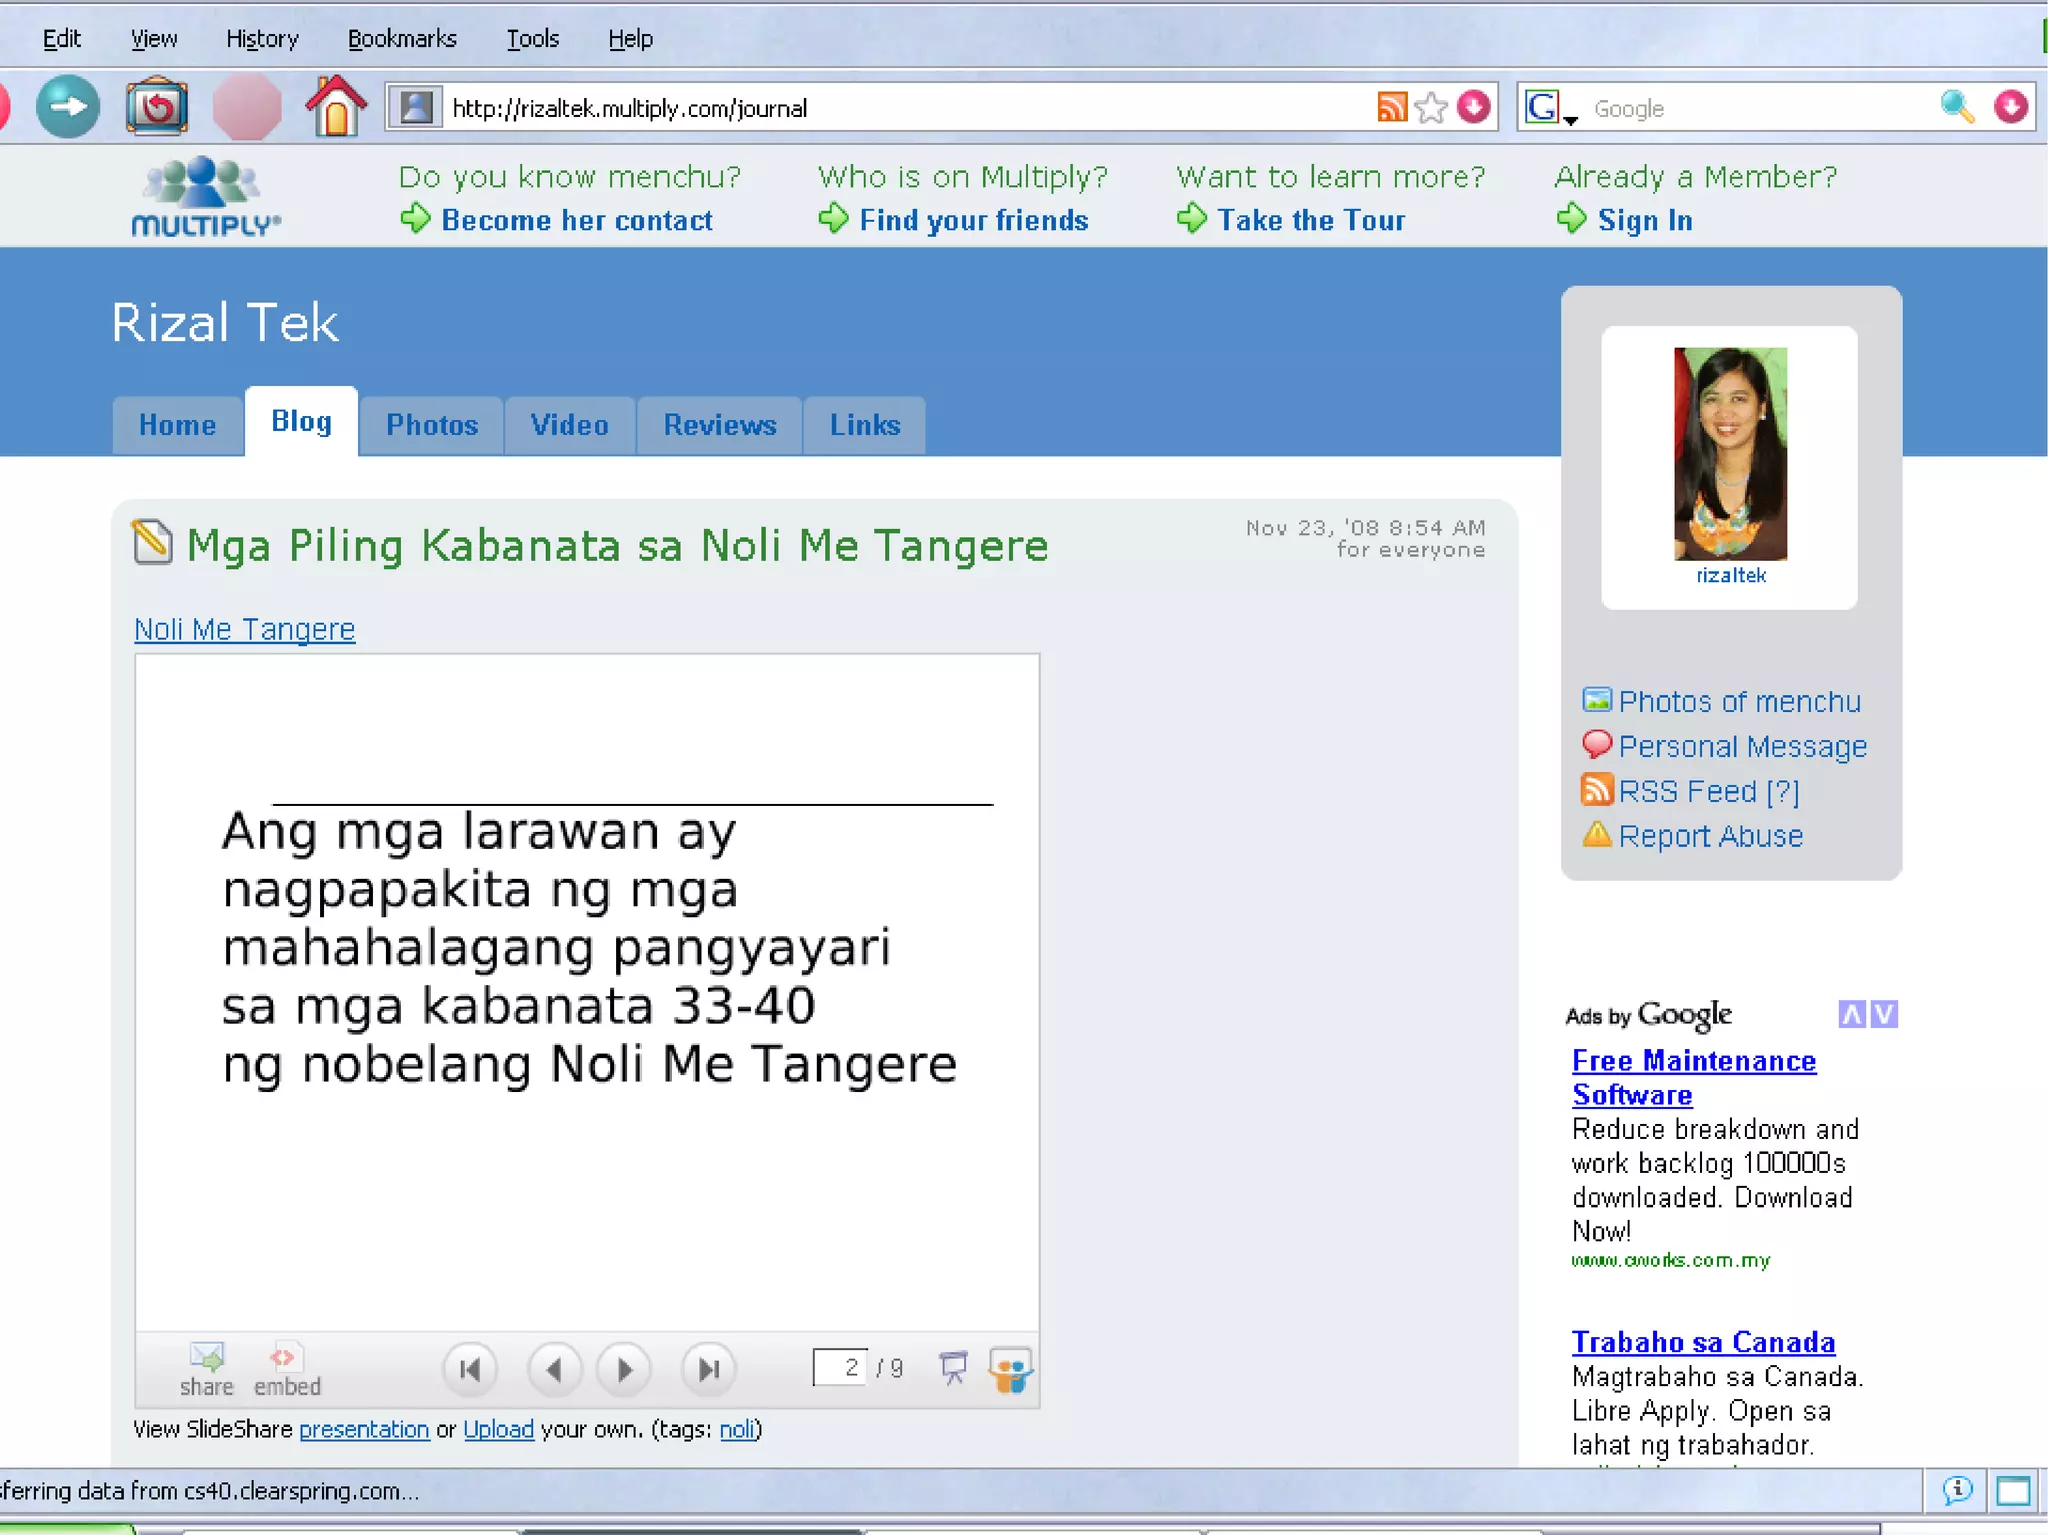The image size is (2048, 1535).
Task: Bookmark page with the star icon
Action: [1432, 107]
